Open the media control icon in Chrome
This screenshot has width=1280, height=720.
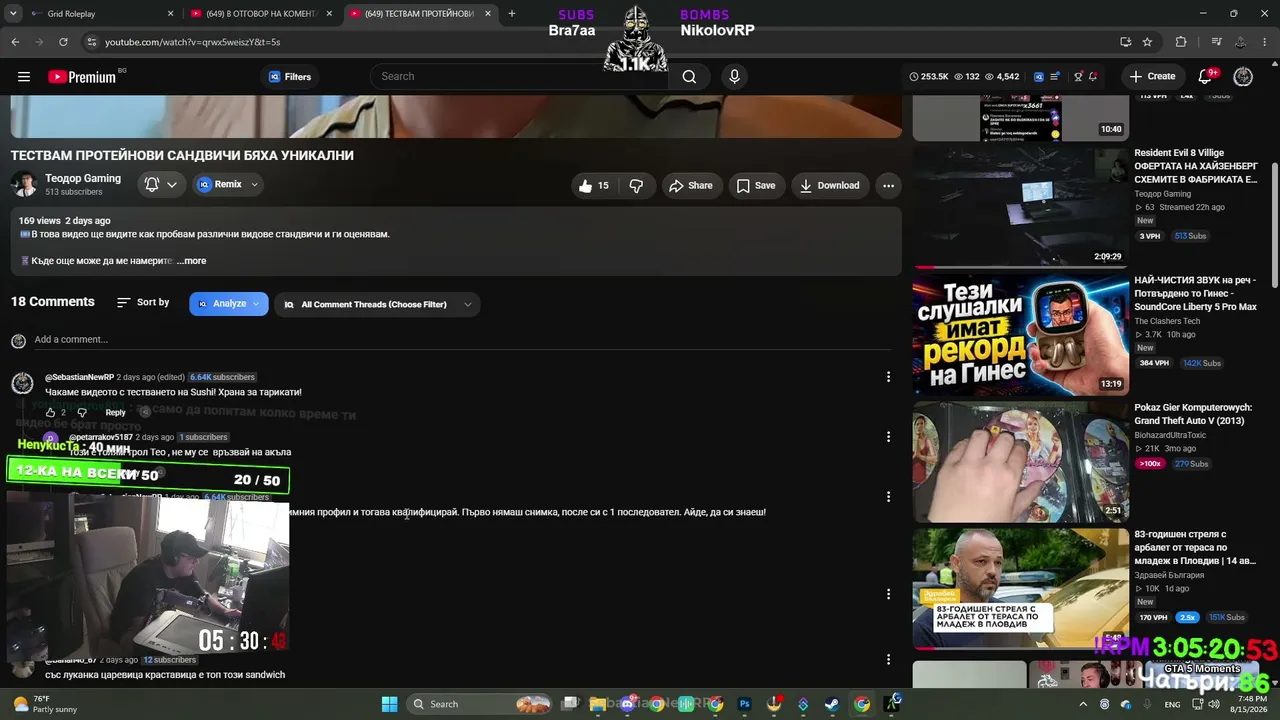tap(1216, 42)
